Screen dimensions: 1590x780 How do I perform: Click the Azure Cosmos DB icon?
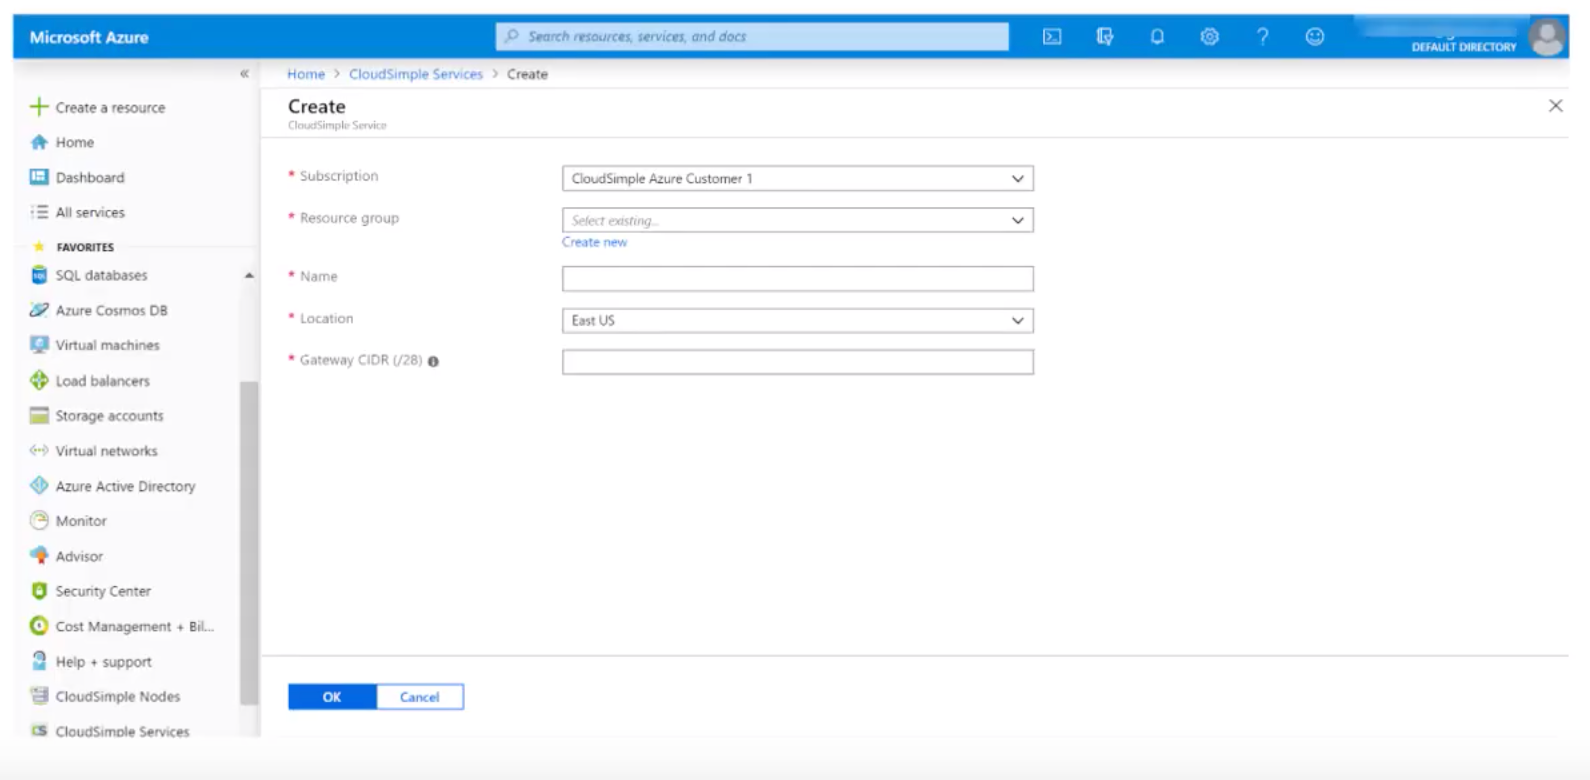(x=39, y=310)
